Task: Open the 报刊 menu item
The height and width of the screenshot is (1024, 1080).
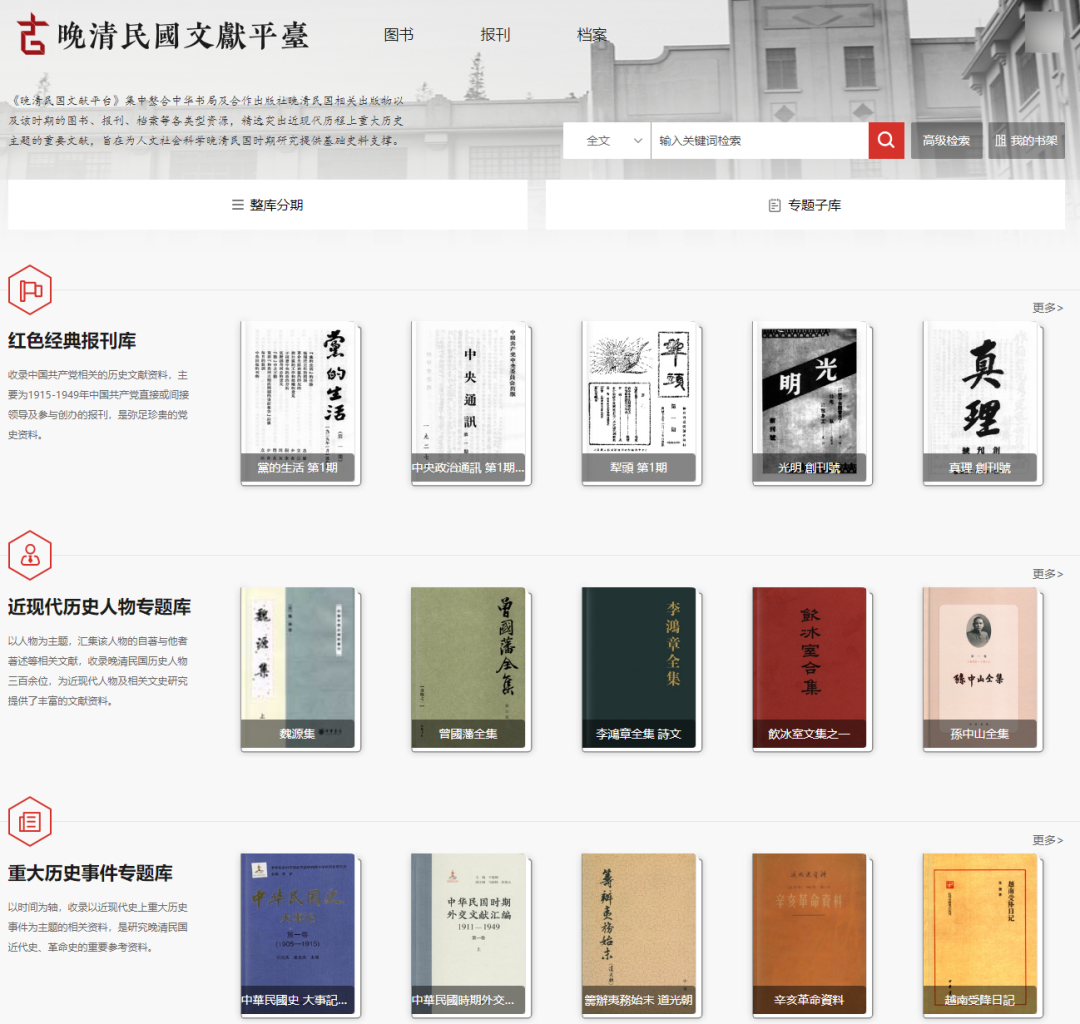Action: (495, 35)
